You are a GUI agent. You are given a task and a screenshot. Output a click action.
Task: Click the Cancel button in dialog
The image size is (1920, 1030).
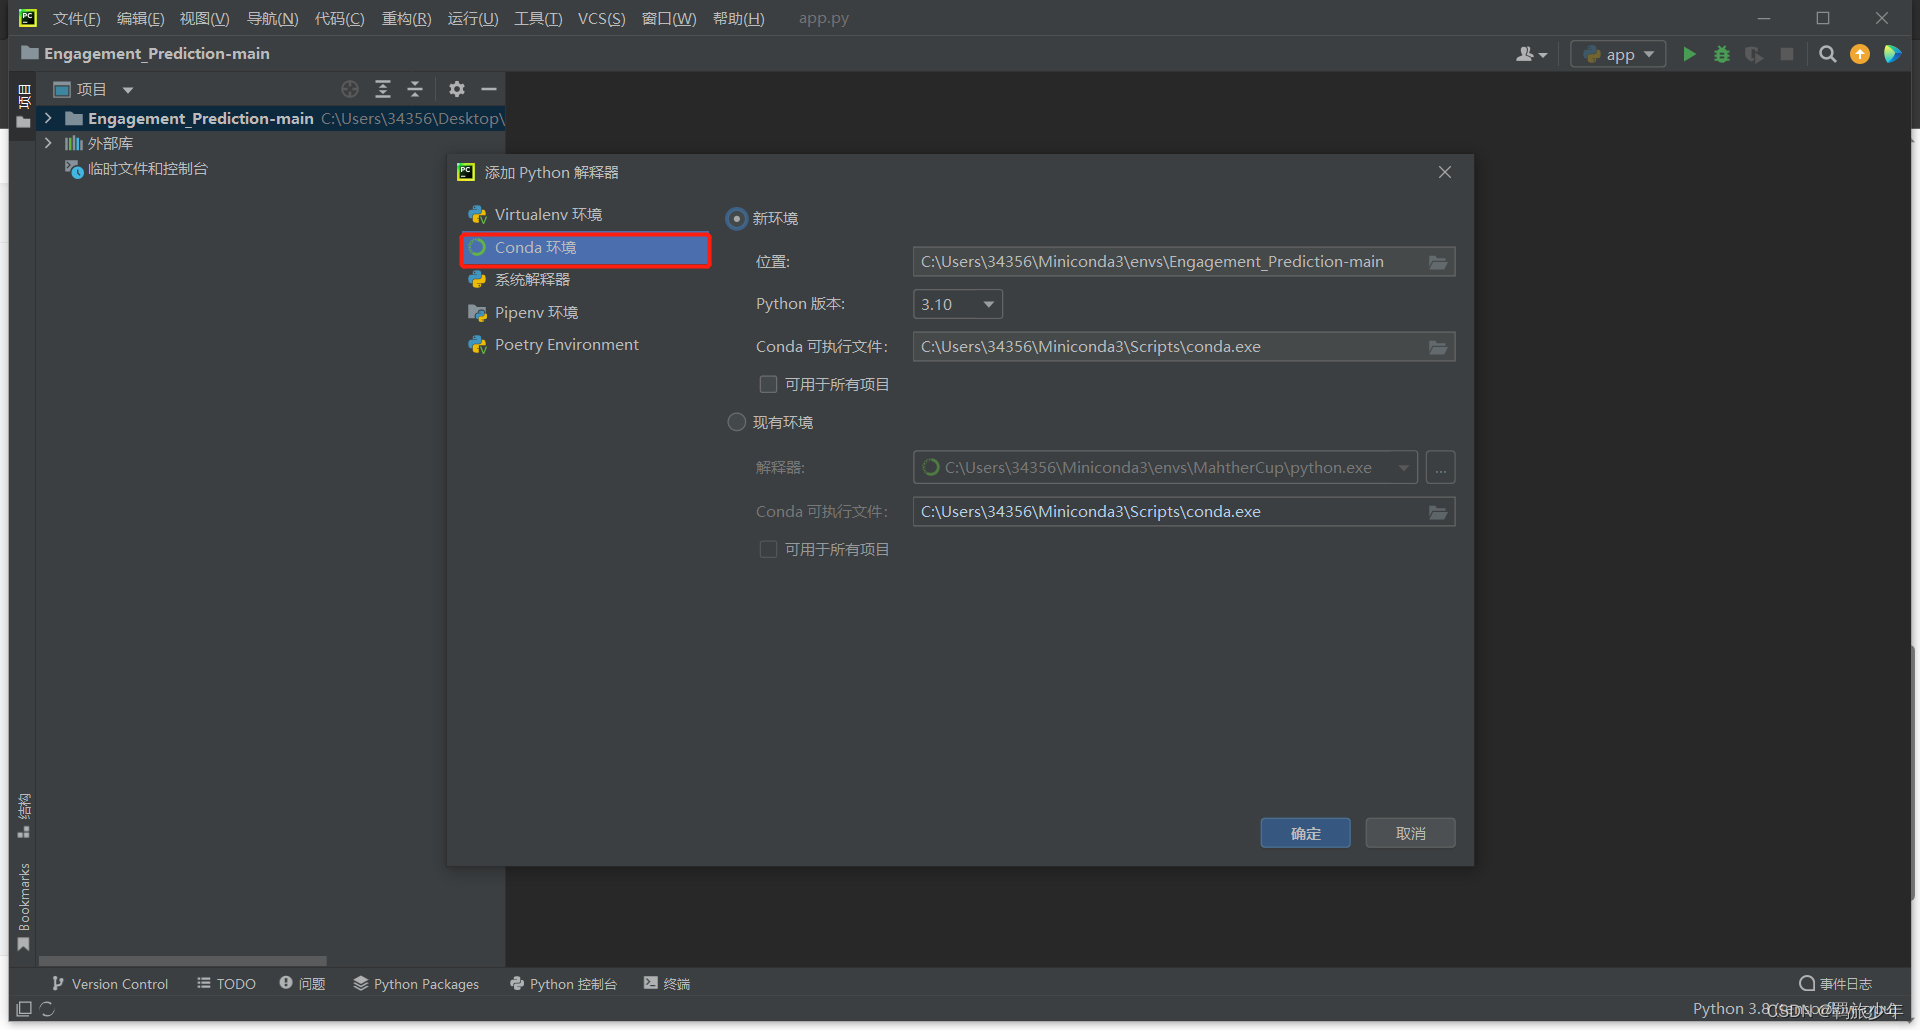1410,833
